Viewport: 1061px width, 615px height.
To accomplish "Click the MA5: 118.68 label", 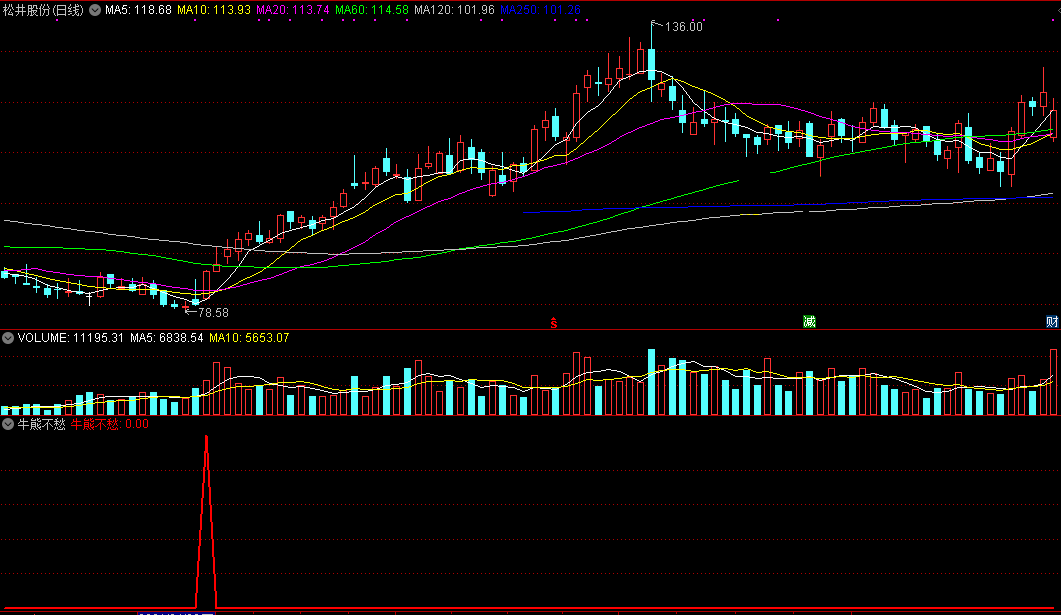I will click(x=138, y=10).
